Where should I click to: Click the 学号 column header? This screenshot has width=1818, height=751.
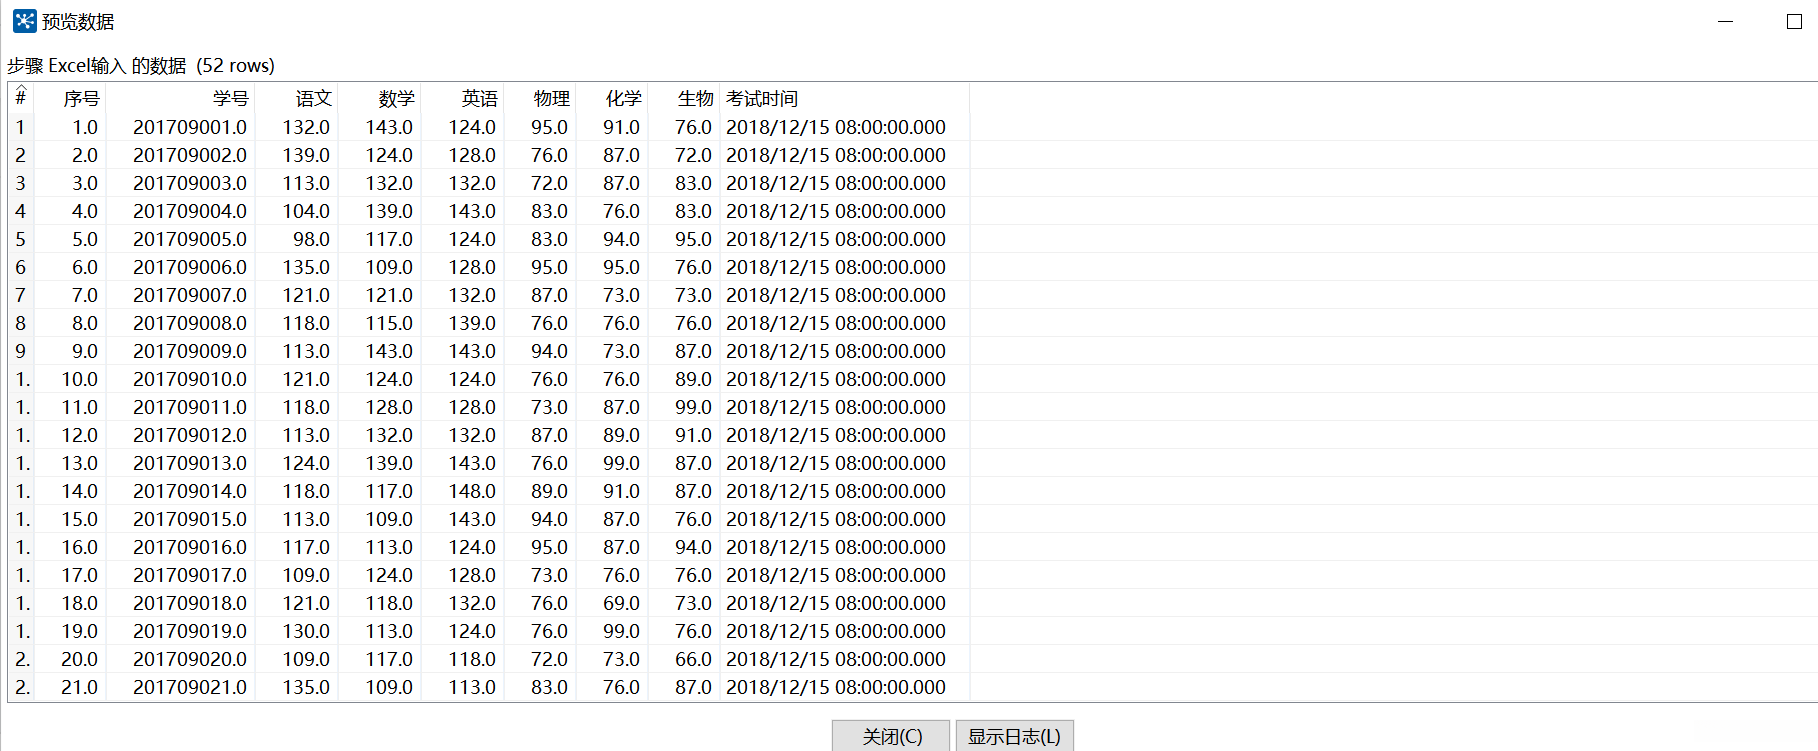(x=180, y=98)
